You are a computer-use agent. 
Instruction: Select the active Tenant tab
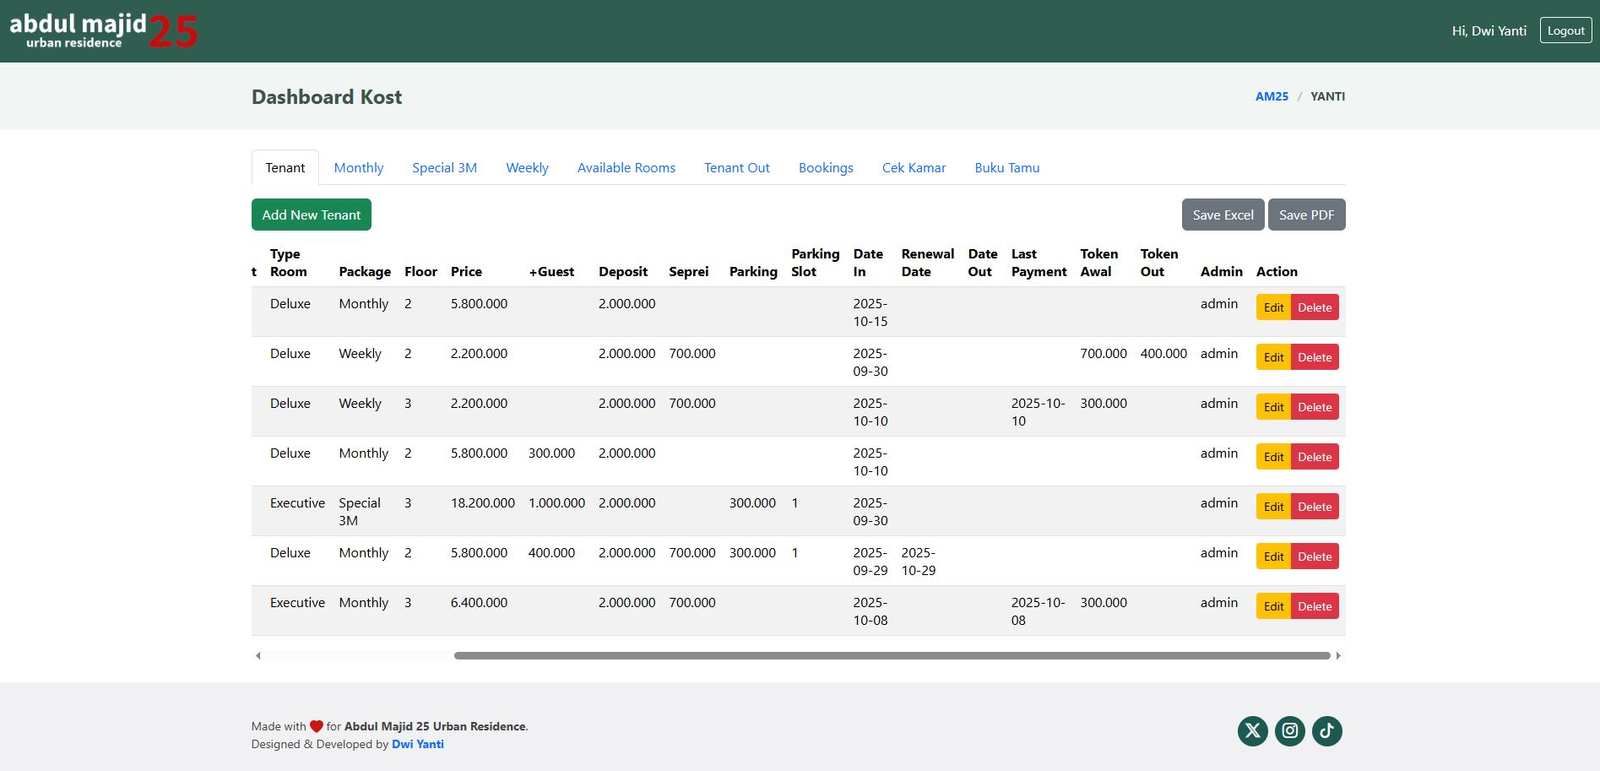(x=285, y=168)
